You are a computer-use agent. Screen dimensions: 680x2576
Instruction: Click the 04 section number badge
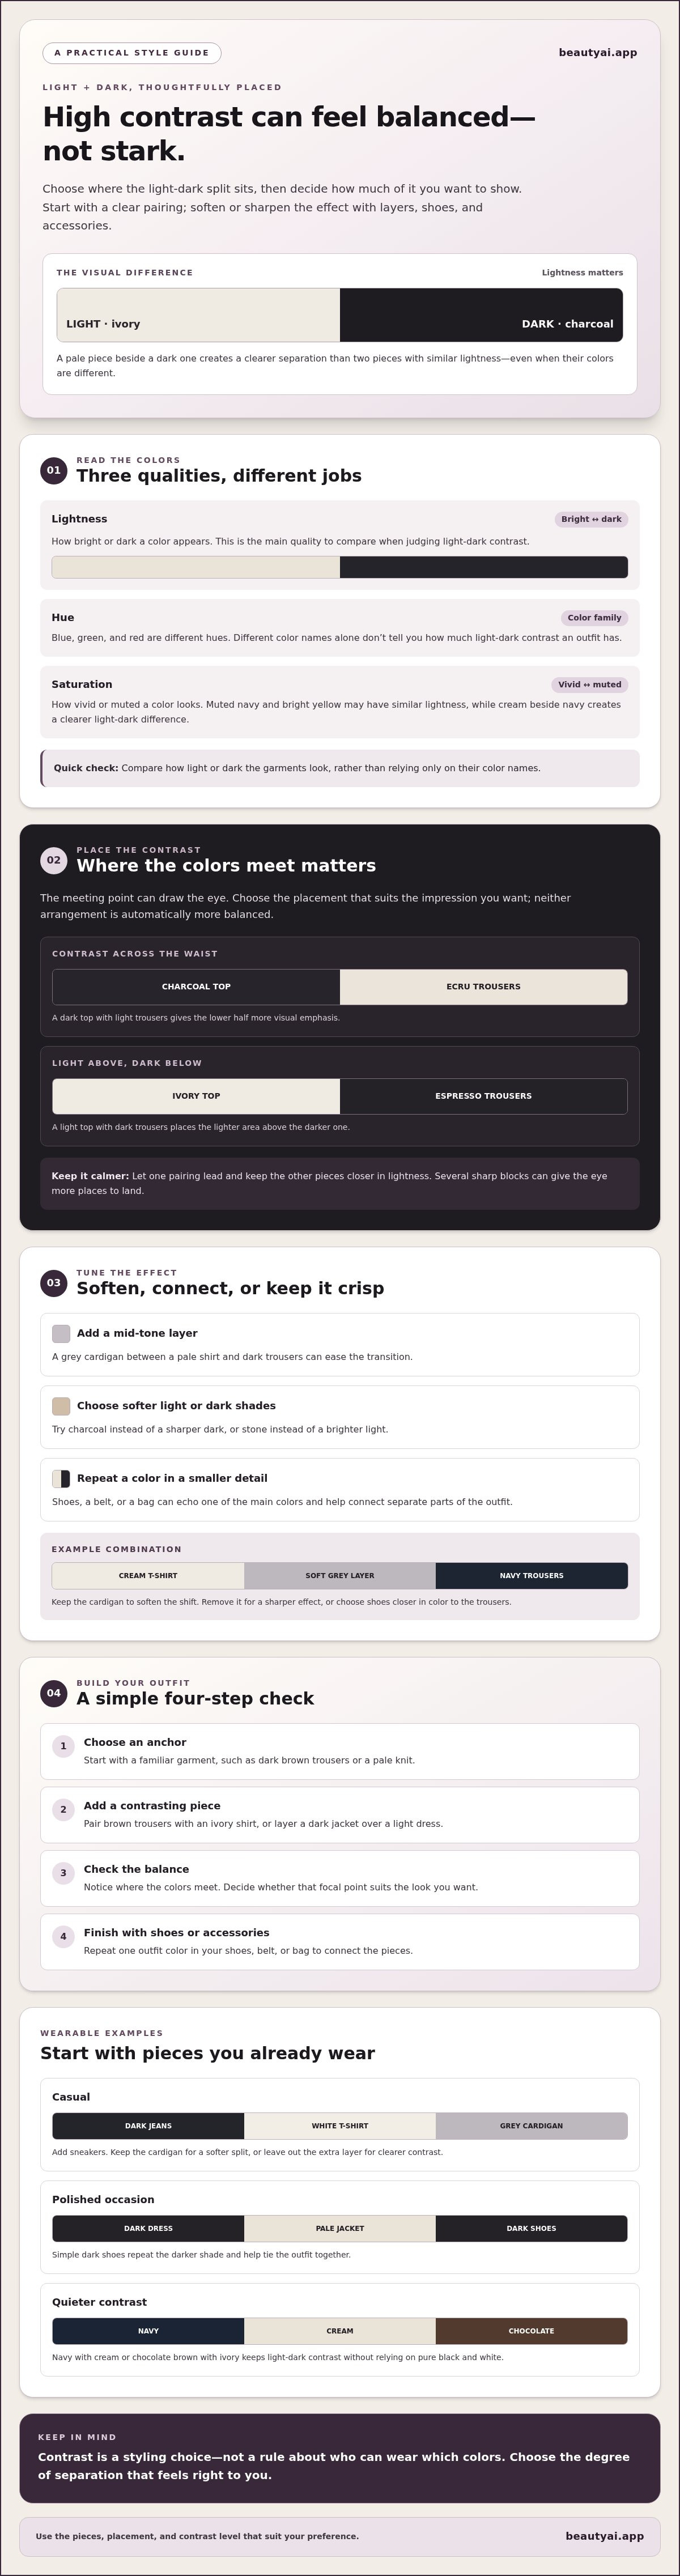pyautogui.click(x=54, y=1693)
